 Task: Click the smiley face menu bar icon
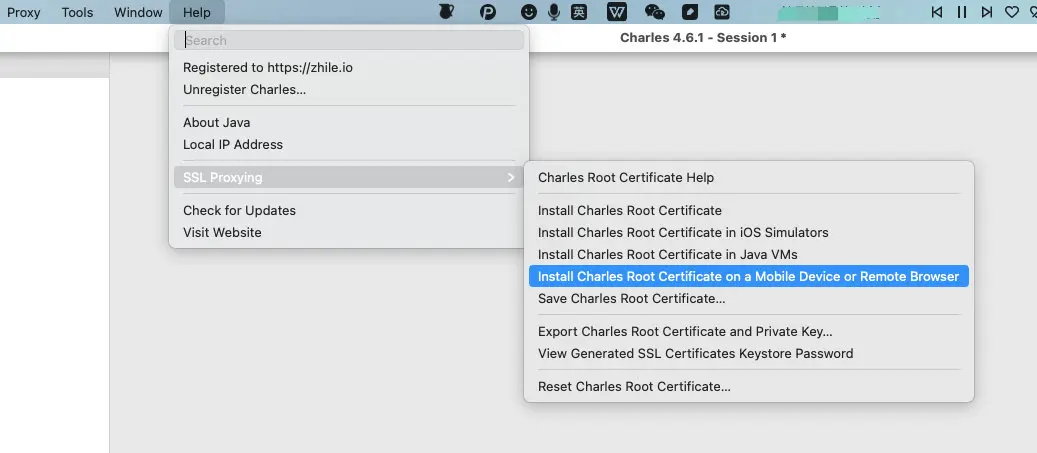[x=529, y=12]
